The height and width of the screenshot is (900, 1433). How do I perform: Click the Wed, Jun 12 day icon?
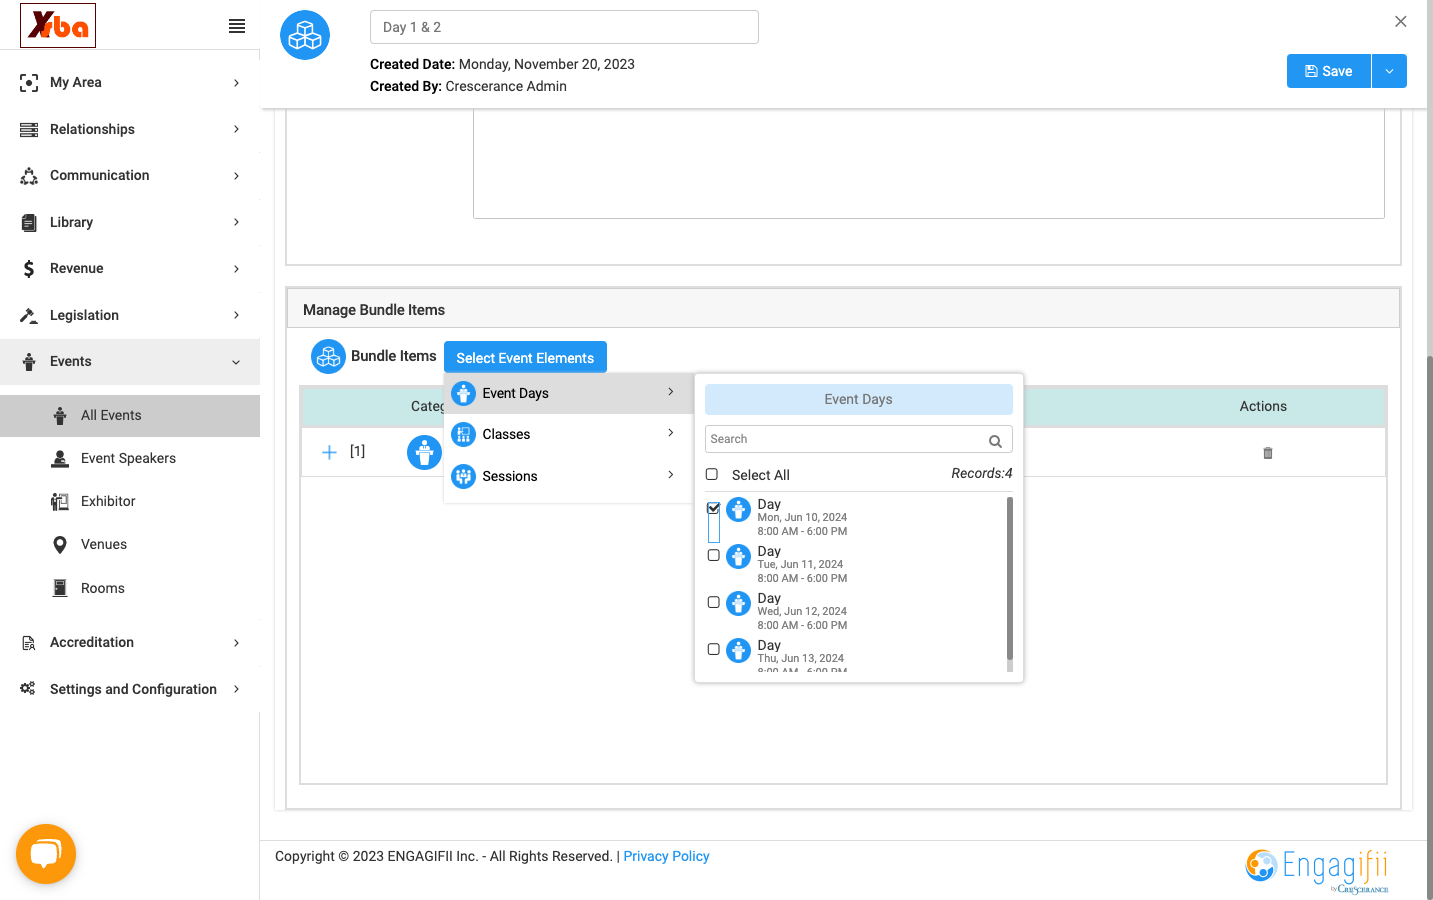tap(738, 603)
